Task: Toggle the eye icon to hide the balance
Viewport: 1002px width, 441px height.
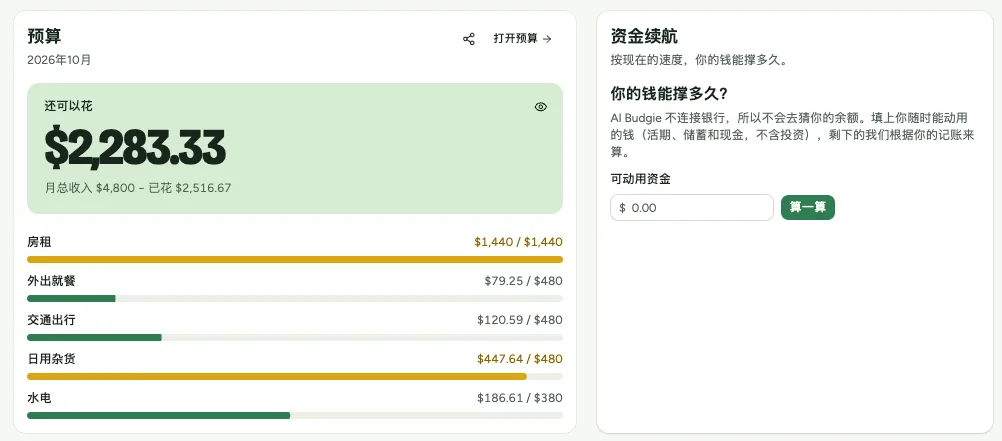Action: (x=541, y=107)
